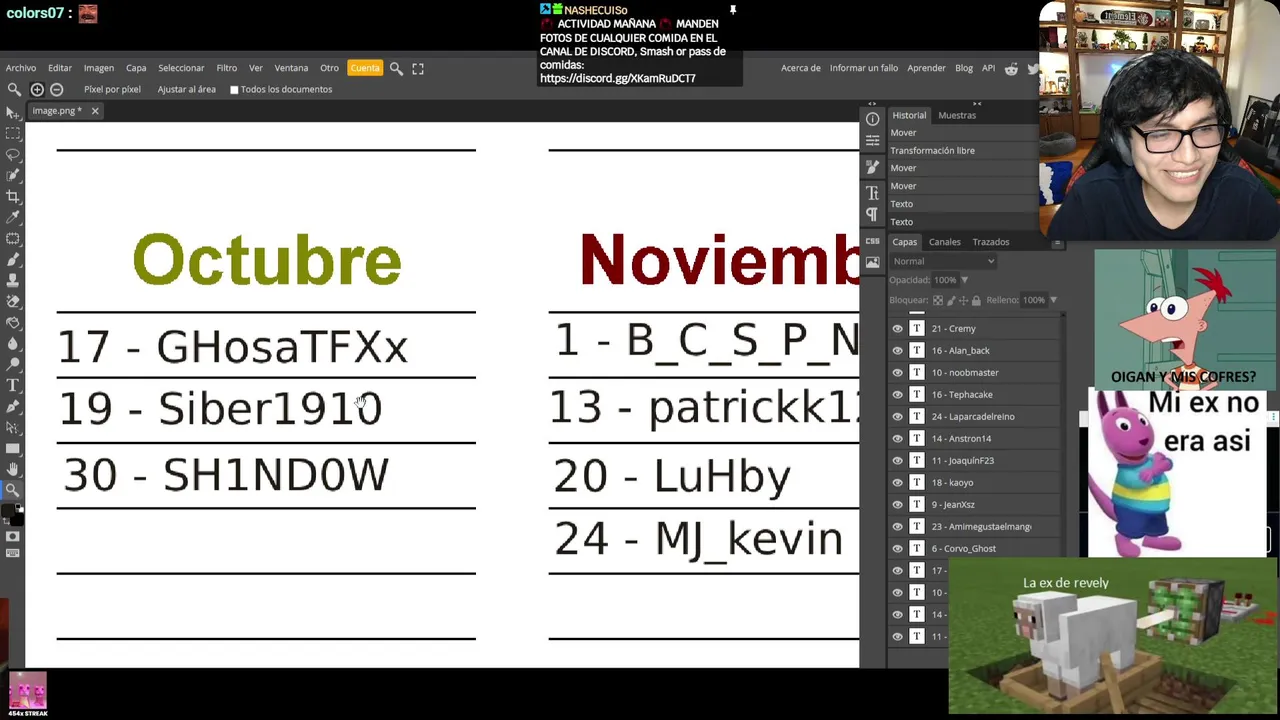The width and height of the screenshot is (1280, 720).
Task: Select the Pen tool
Action: pyautogui.click(x=13, y=407)
